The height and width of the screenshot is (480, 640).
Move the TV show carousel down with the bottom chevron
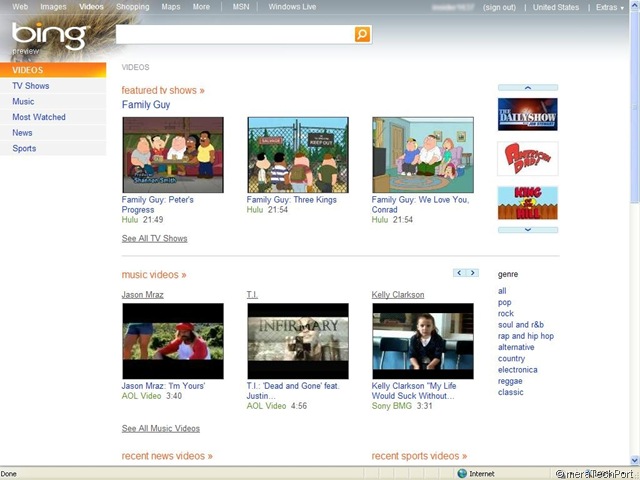(528, 230)
